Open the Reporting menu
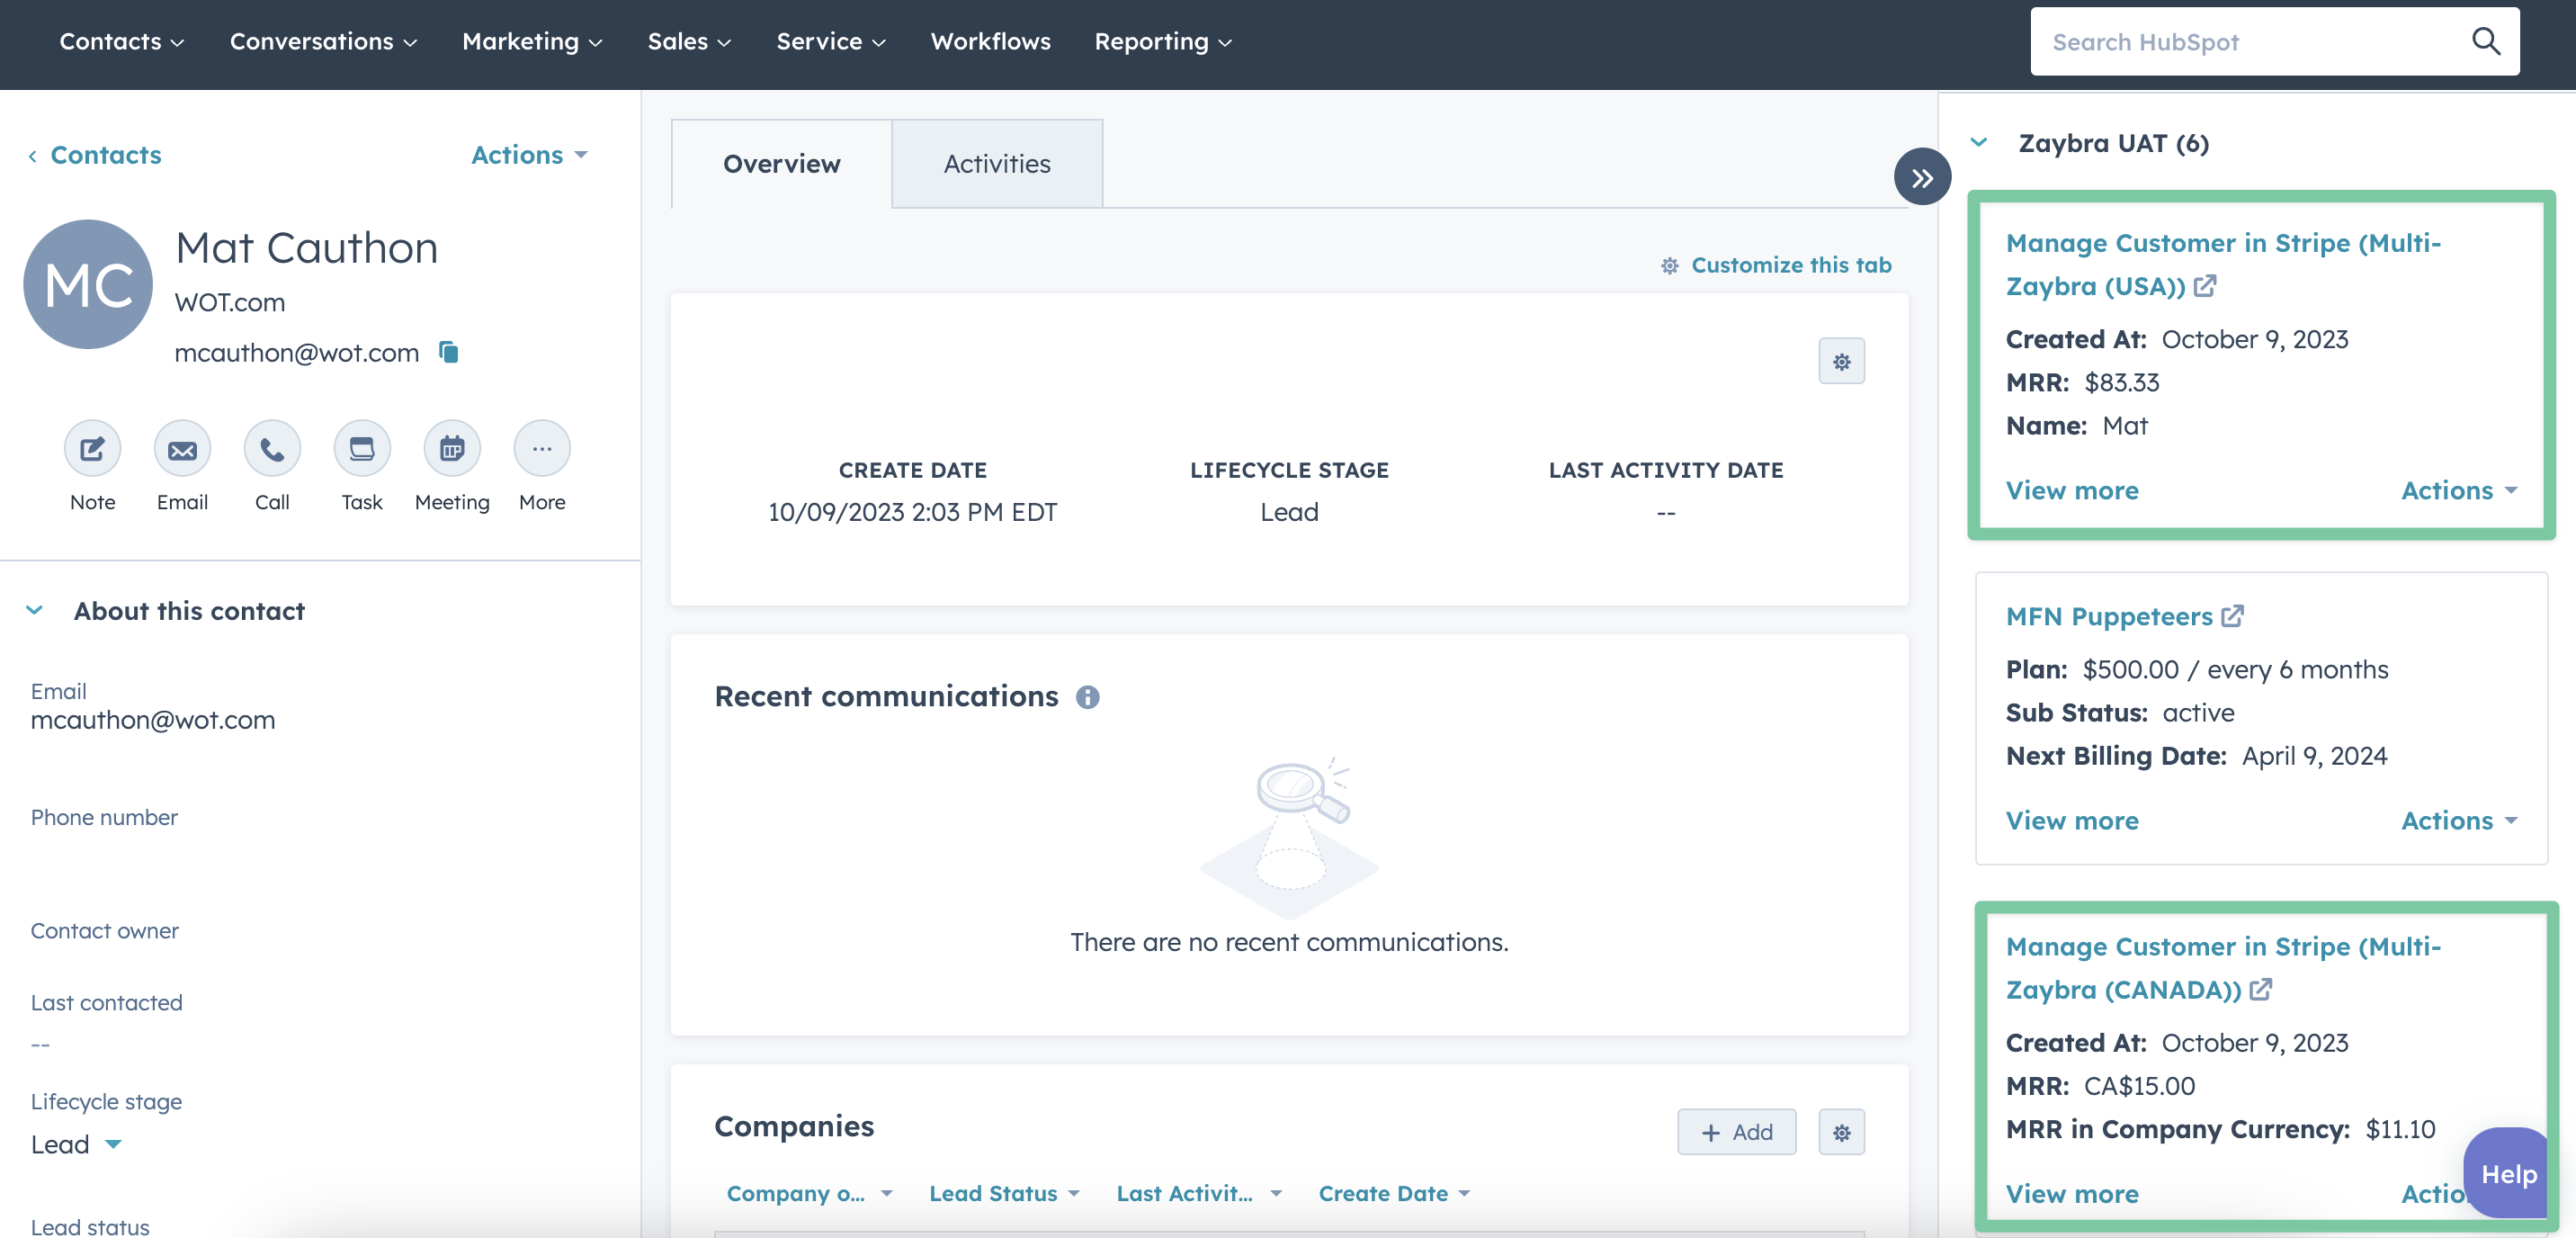This screenshot has height=1238, width=2576. 1163,41
